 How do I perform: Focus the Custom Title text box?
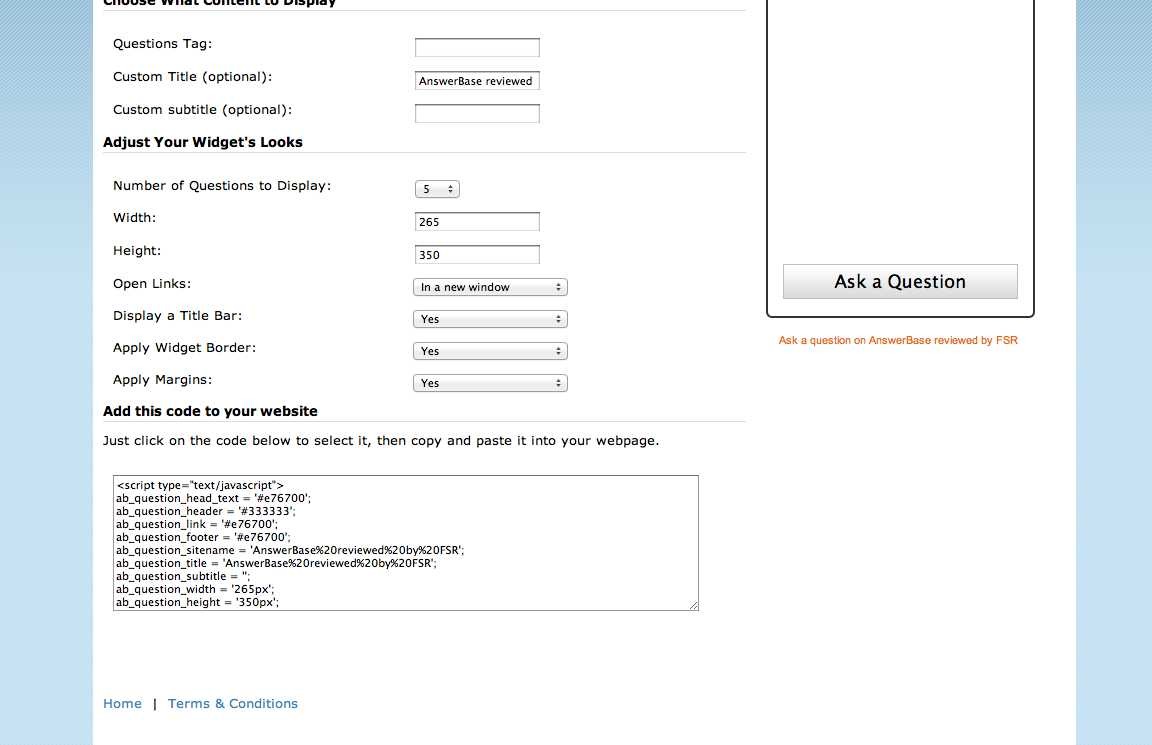(x=477, y=81)
